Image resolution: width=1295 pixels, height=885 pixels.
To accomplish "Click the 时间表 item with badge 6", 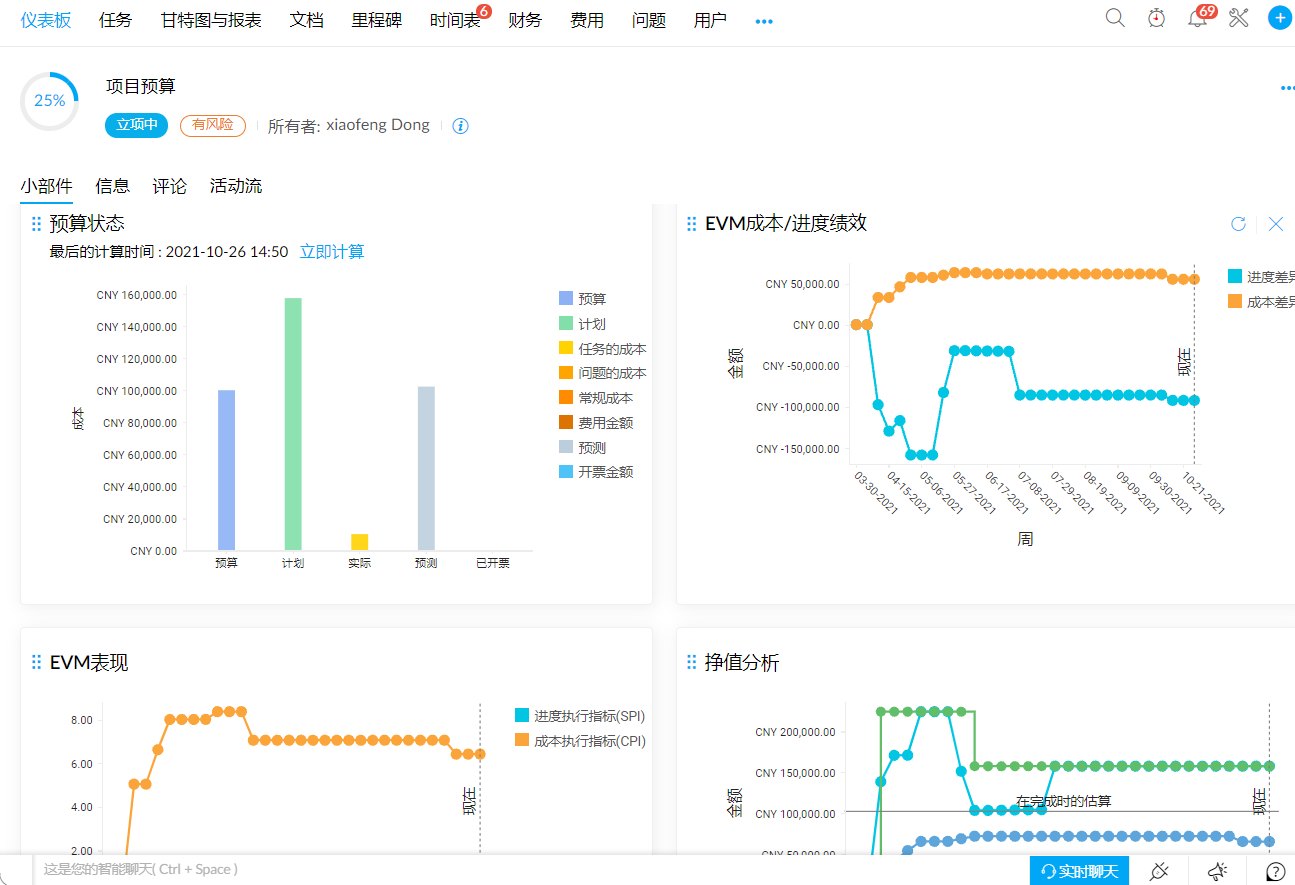I will 454,19.
